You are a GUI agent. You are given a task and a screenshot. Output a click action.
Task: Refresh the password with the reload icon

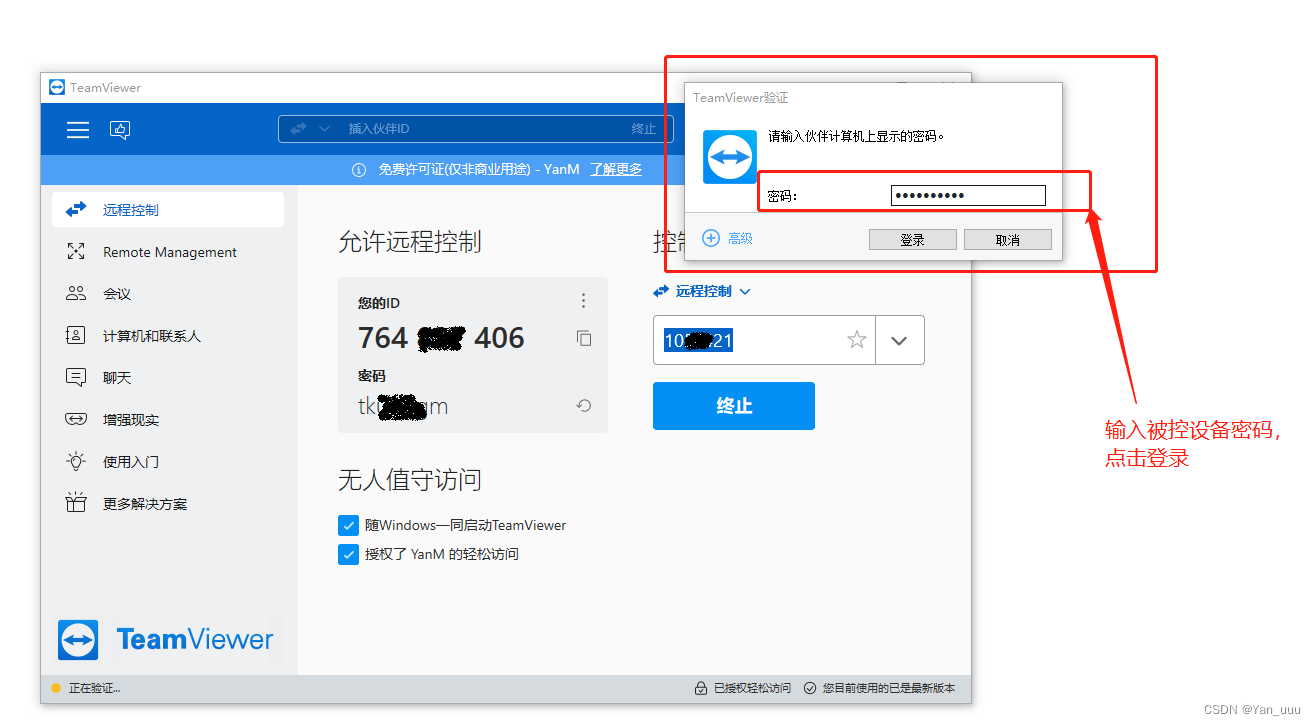pos(584,406)
